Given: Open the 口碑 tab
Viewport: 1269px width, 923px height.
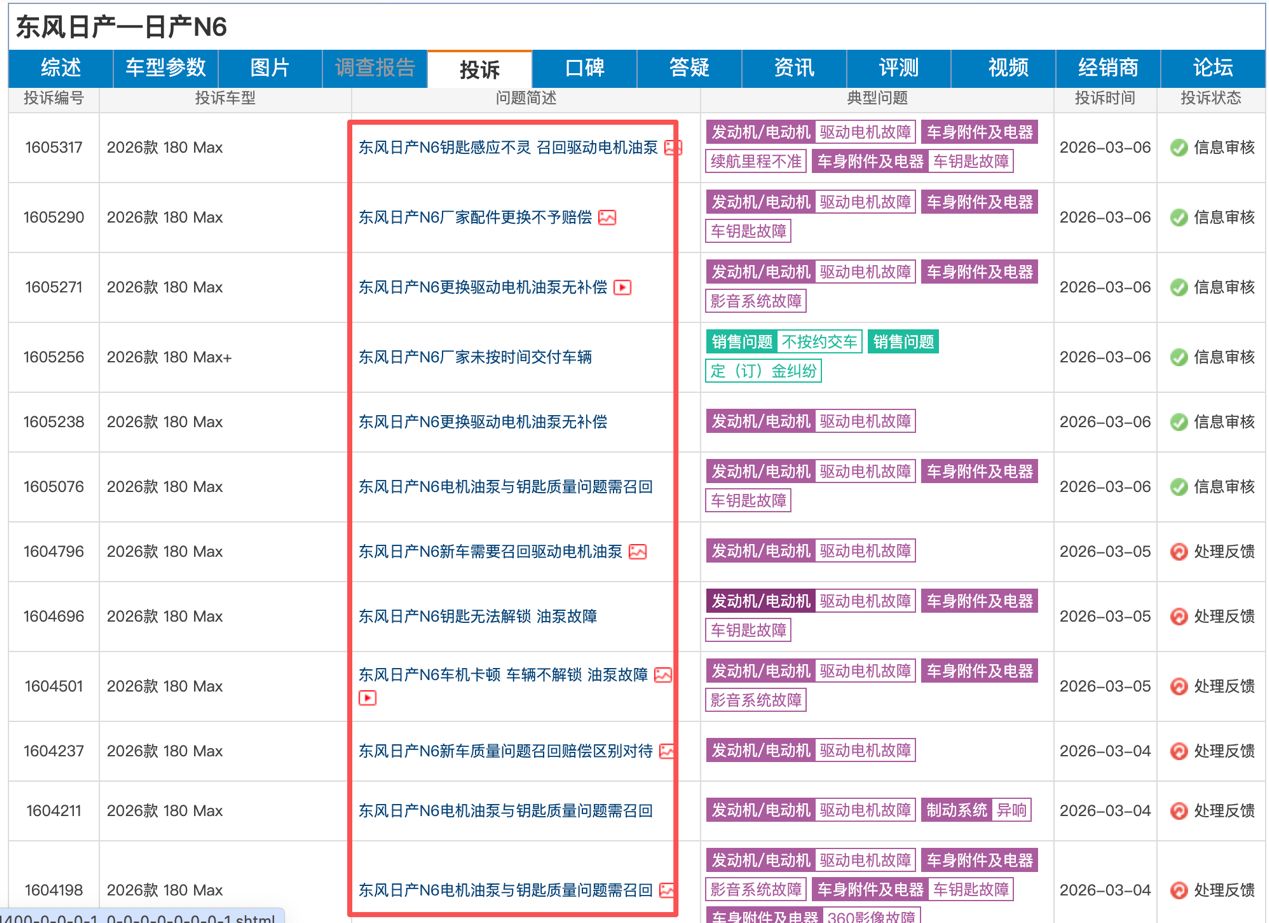Looking at the screenshot, I should (x=585, y=68).
